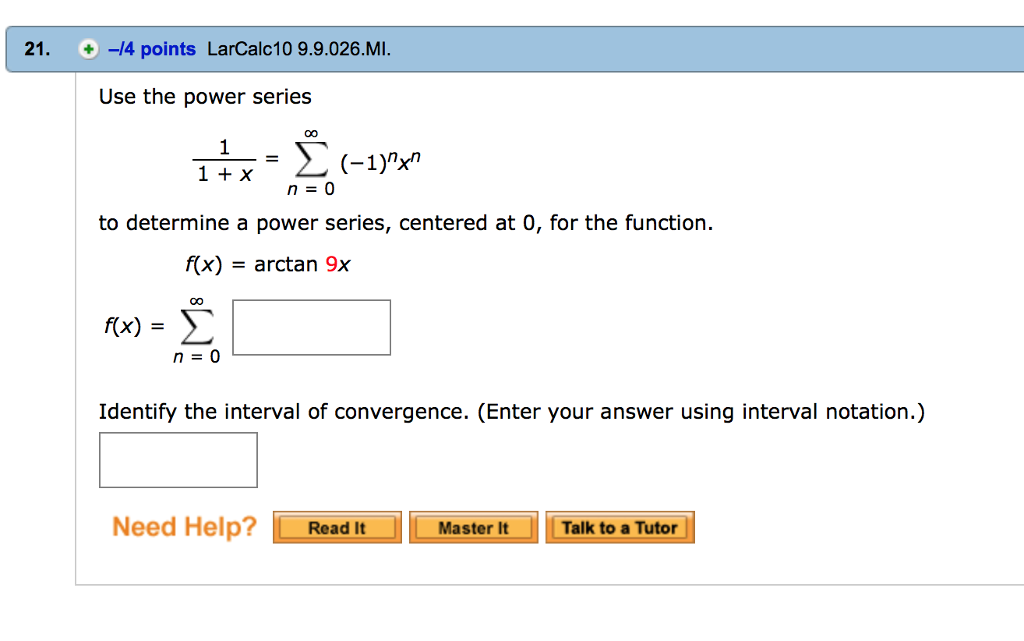Select the question number 21 label
Viewport: 1024px width, 641px height.
pyautogui.click(x=36, y=48)
